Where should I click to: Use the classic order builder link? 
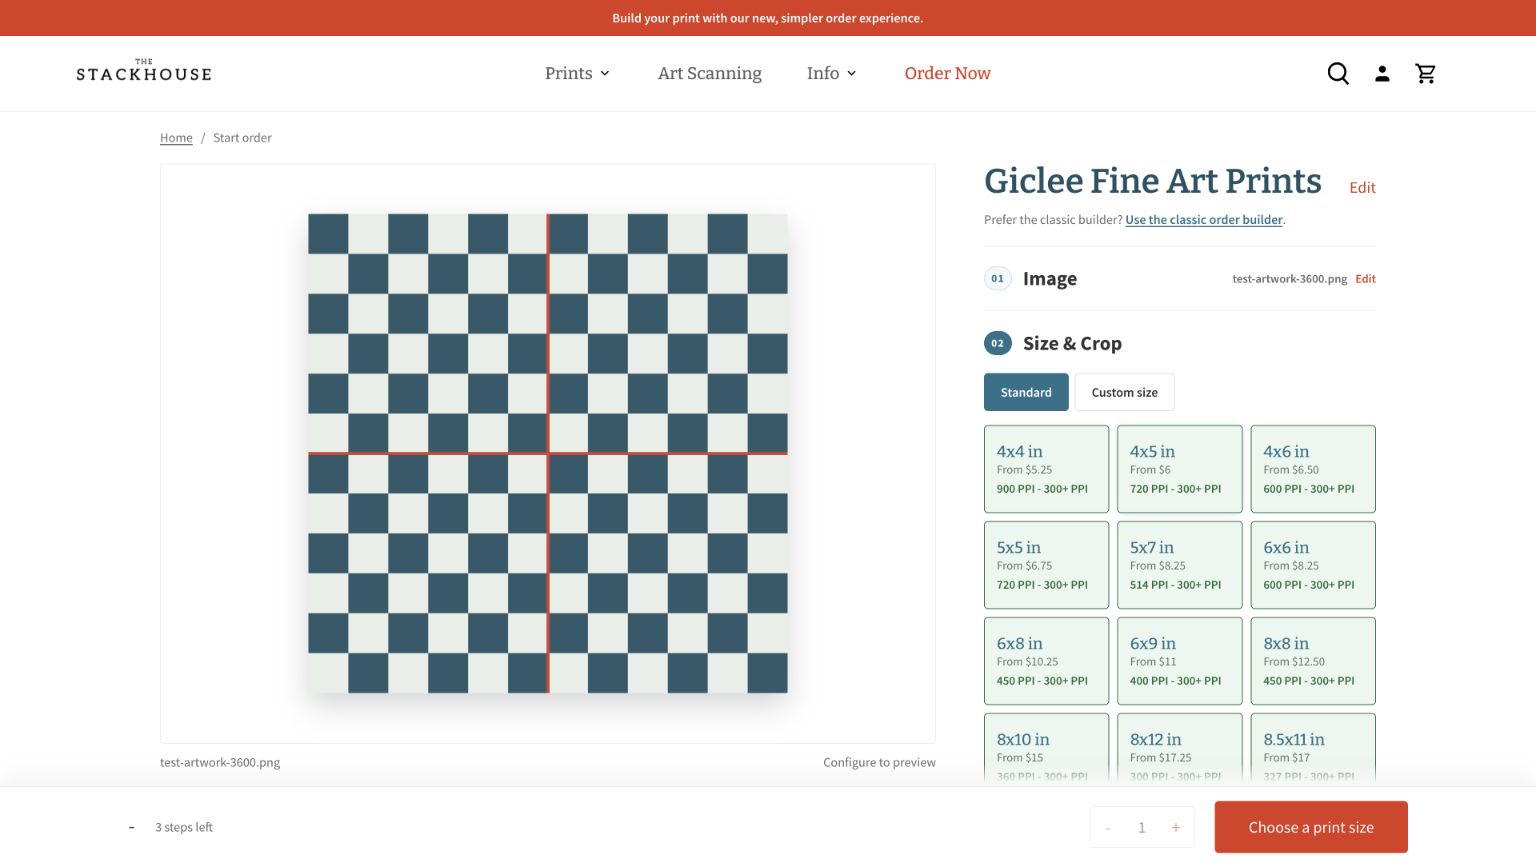click(1204, 220)
